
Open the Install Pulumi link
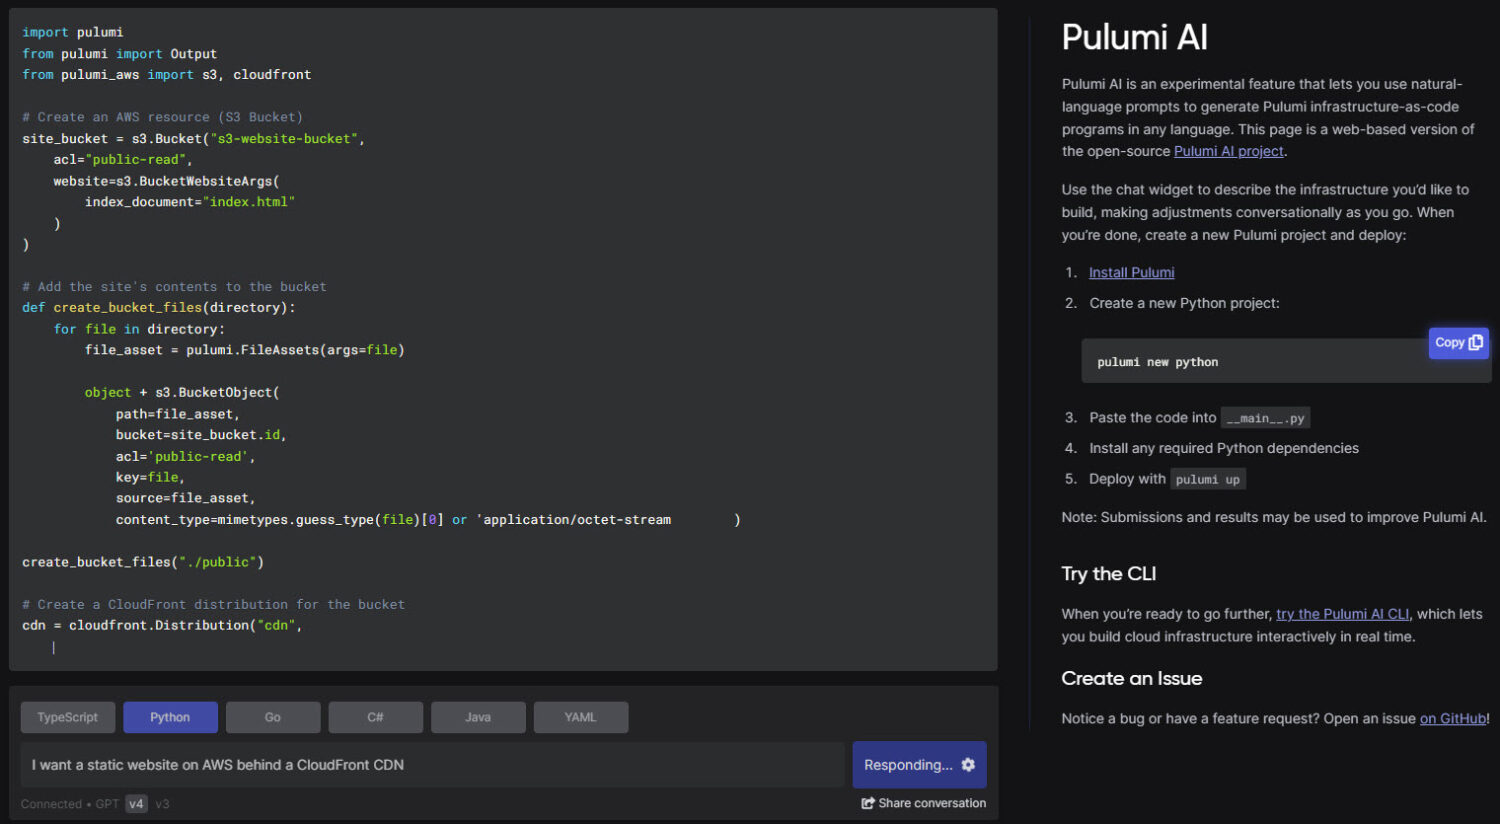tap(1131, 272)
